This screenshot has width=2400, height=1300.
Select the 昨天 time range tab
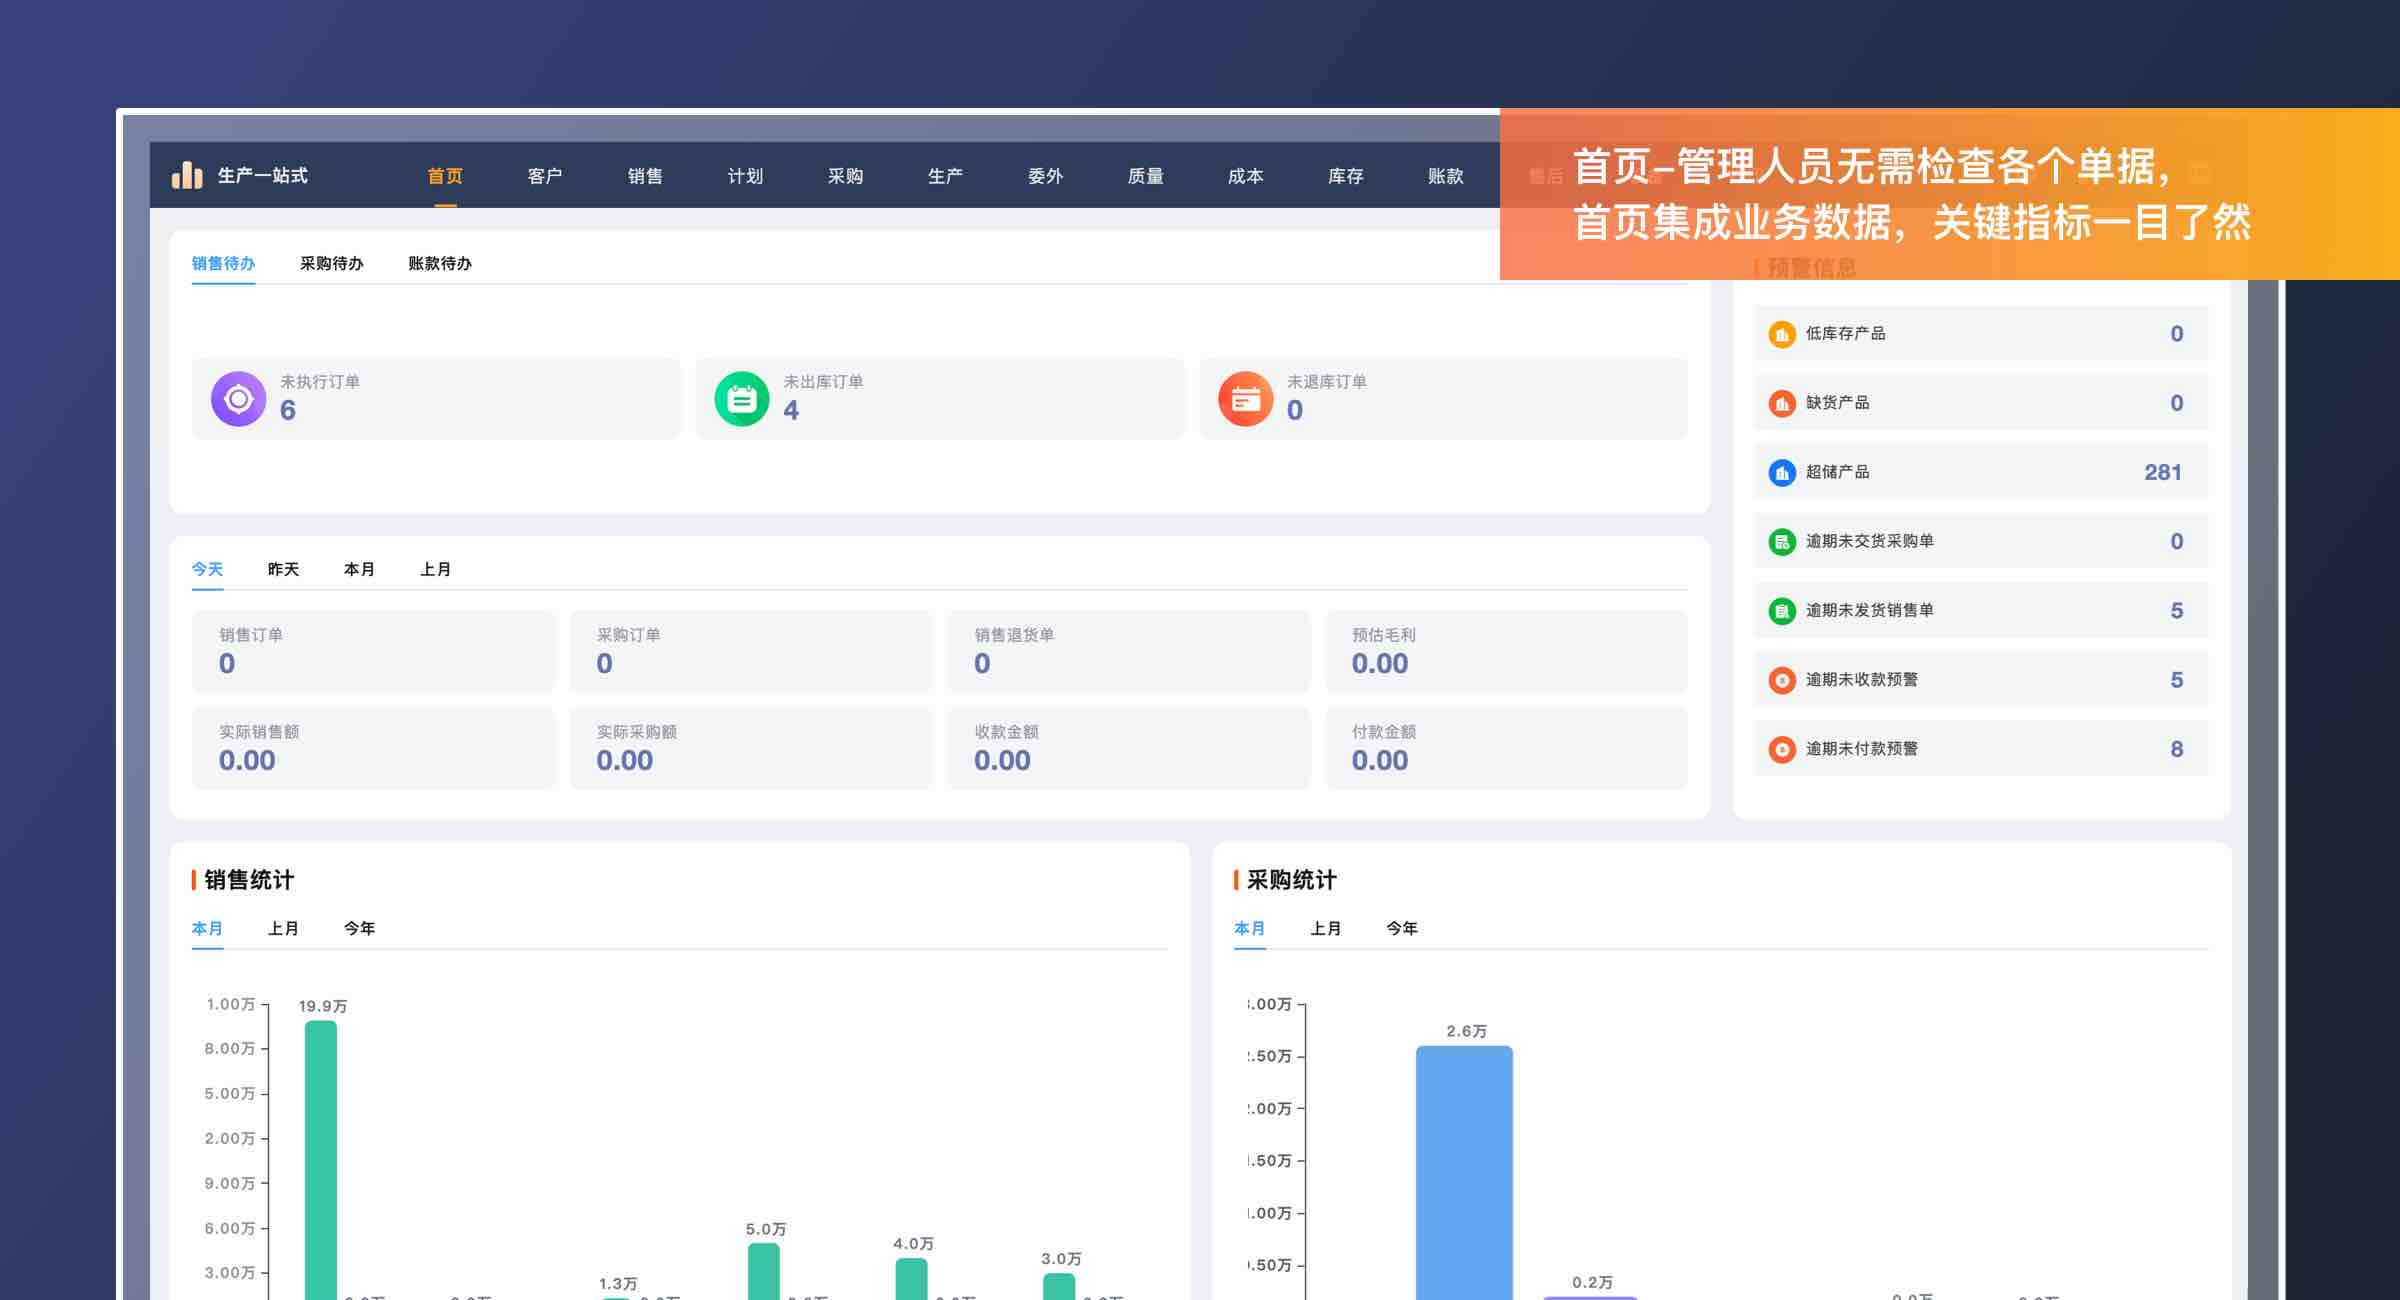click(x=283, y=569)
